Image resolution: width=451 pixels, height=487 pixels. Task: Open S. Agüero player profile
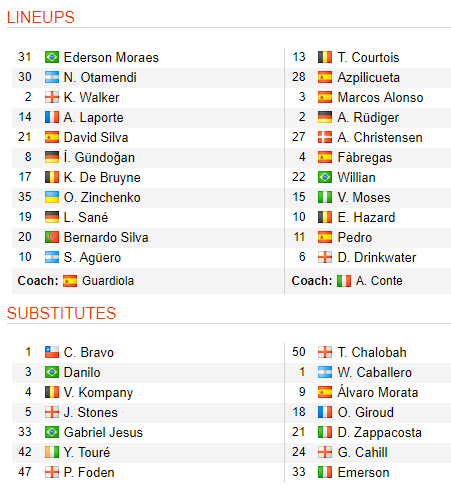click(92, 257)
